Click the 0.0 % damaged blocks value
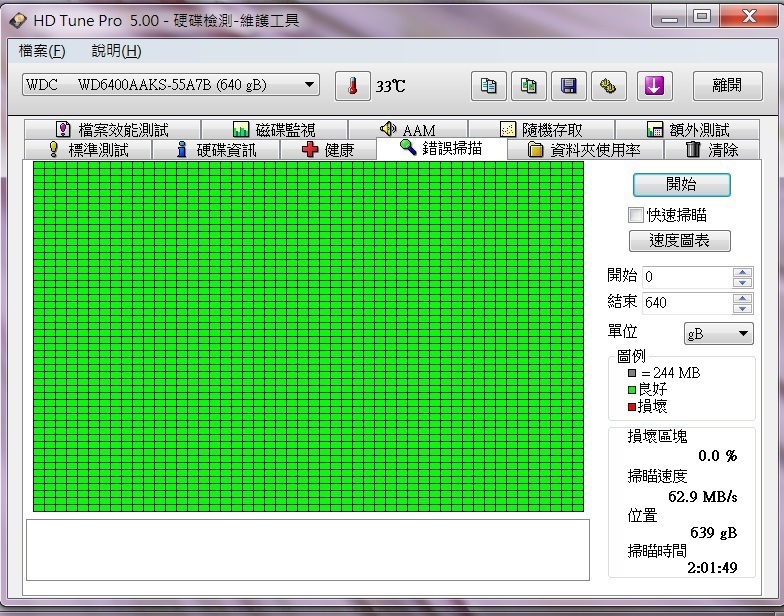This screenshot has height=616, width=784. (718, 456)
